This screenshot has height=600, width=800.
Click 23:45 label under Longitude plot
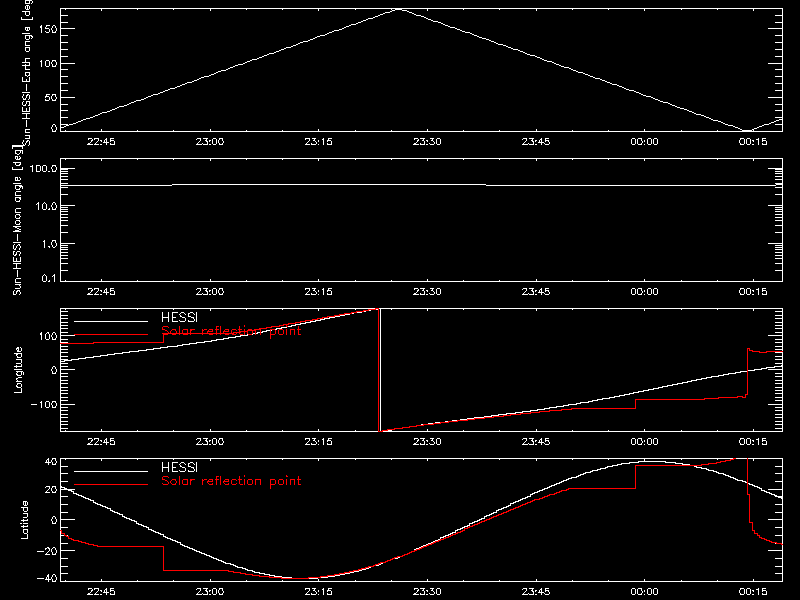click(536, 441)
